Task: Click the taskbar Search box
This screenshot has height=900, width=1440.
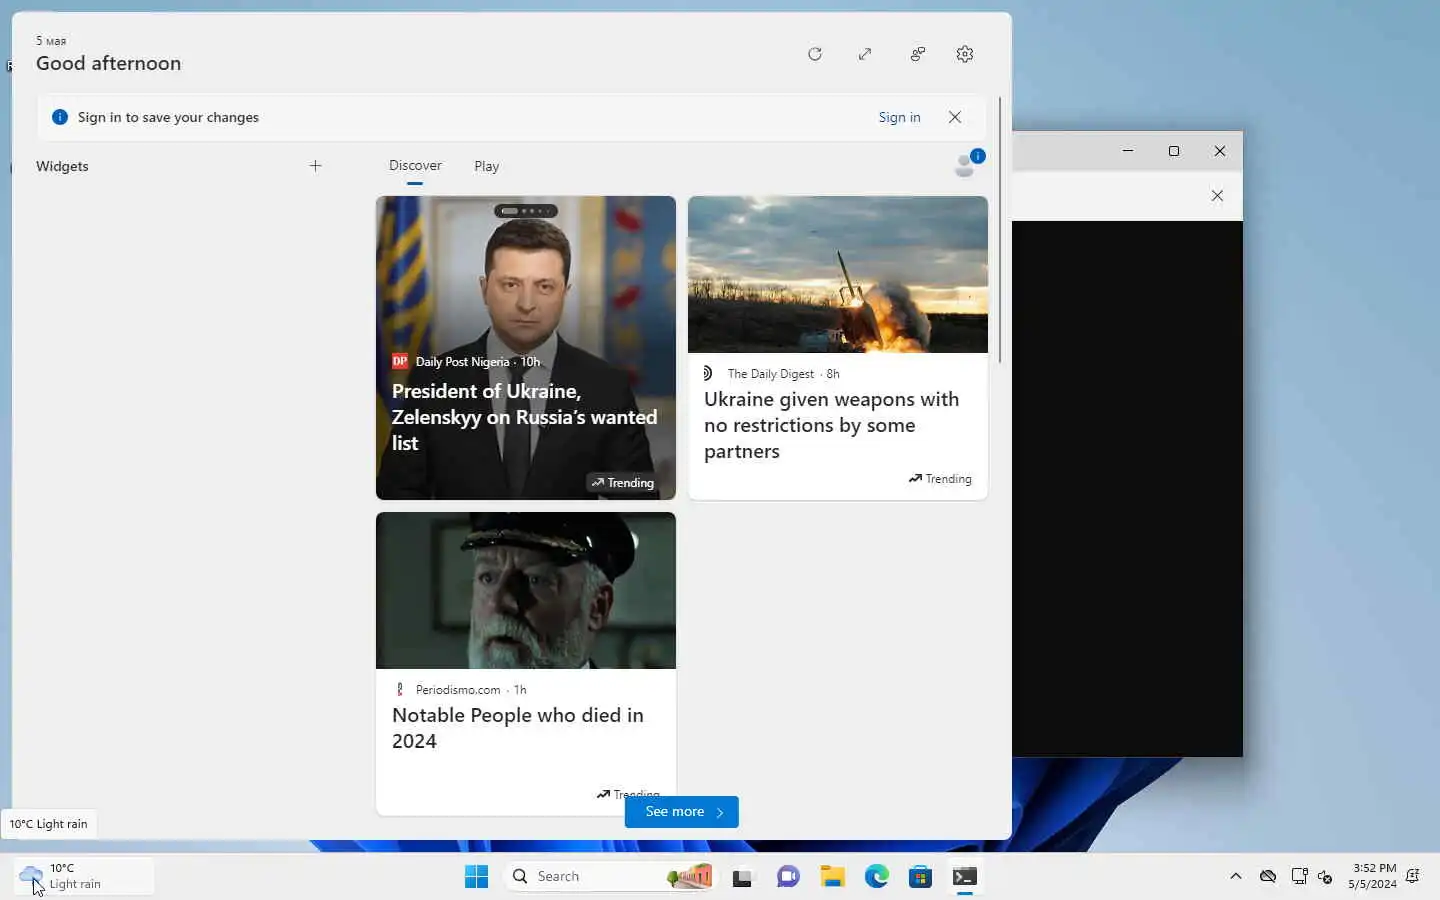Action: 610,876
